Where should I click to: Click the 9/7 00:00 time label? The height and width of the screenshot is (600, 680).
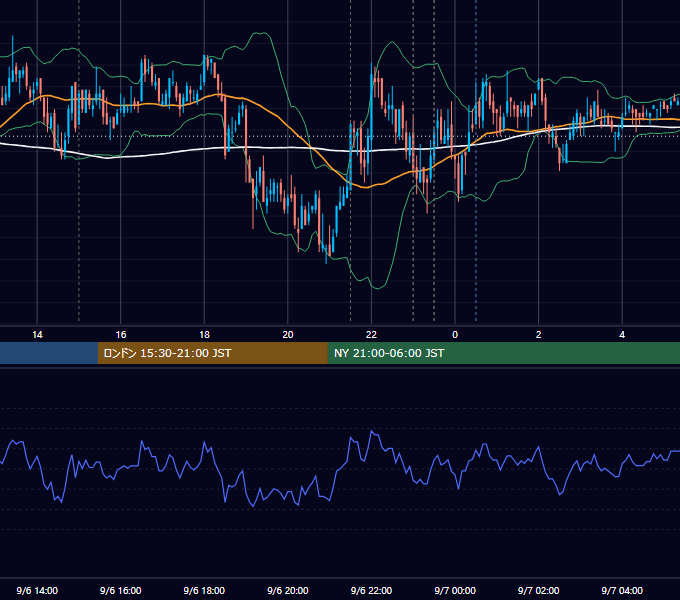tap(455, 590)
